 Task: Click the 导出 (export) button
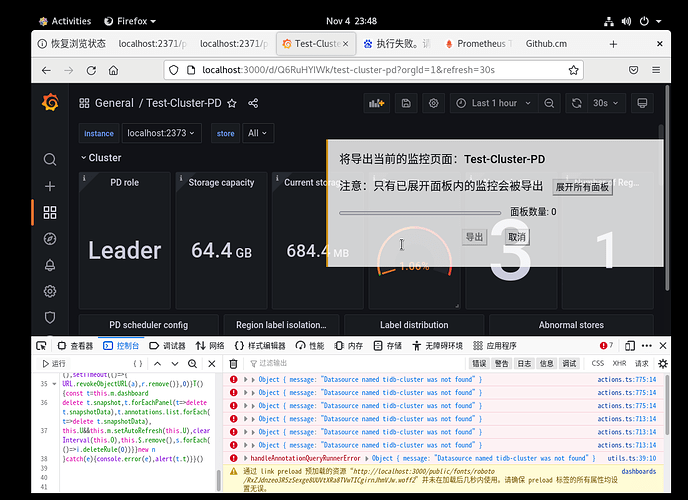pyautogui.click(x=474, y=237)
